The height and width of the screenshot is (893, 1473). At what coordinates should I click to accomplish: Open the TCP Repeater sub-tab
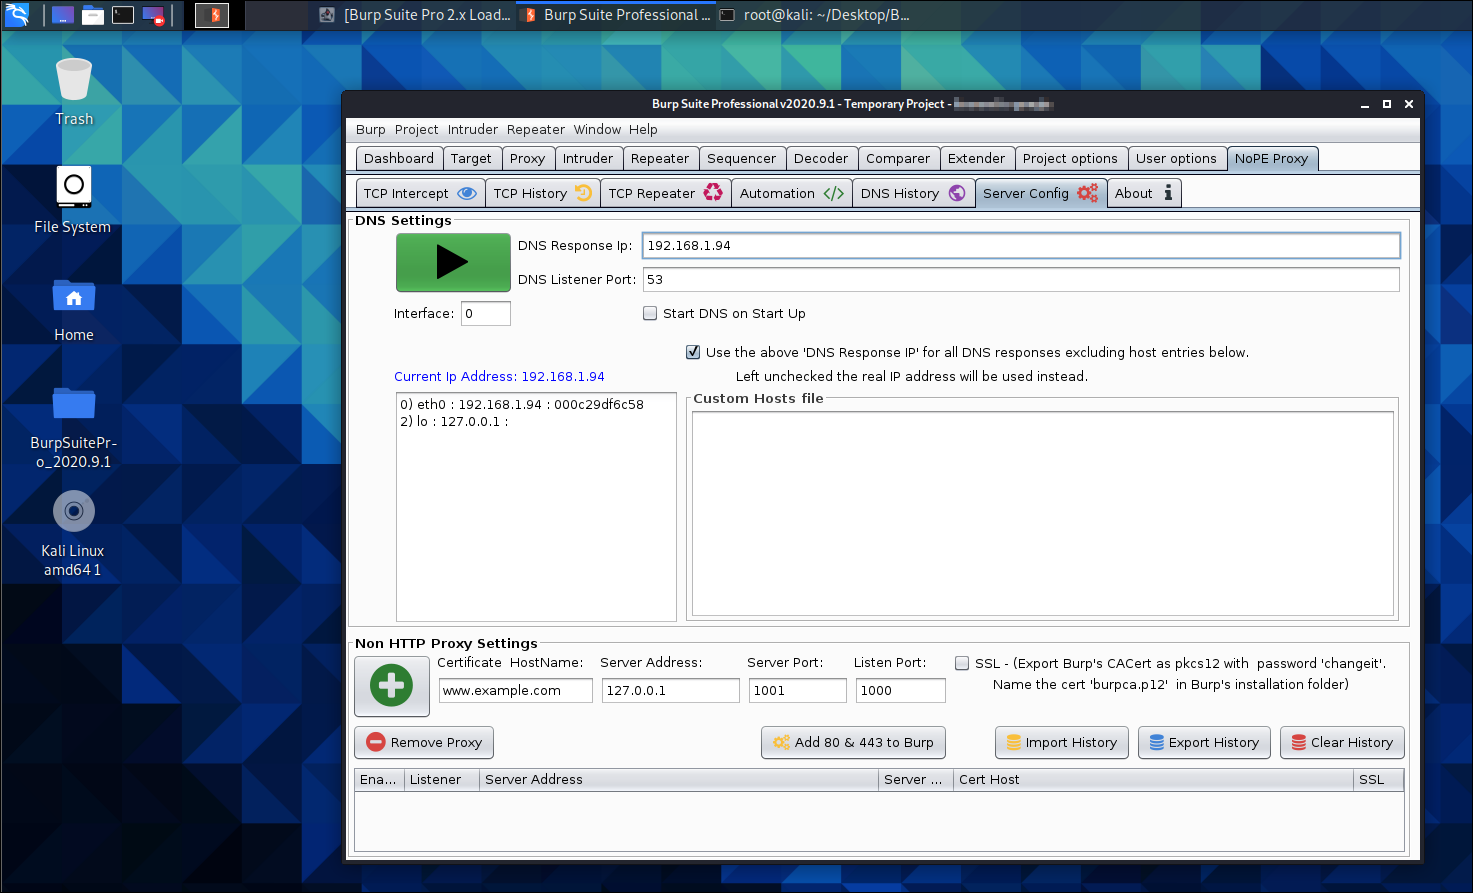[665, 193]
